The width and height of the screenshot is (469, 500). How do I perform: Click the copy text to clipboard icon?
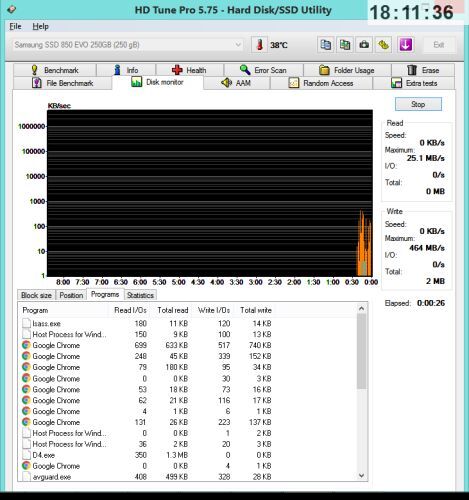coord(326,45)
